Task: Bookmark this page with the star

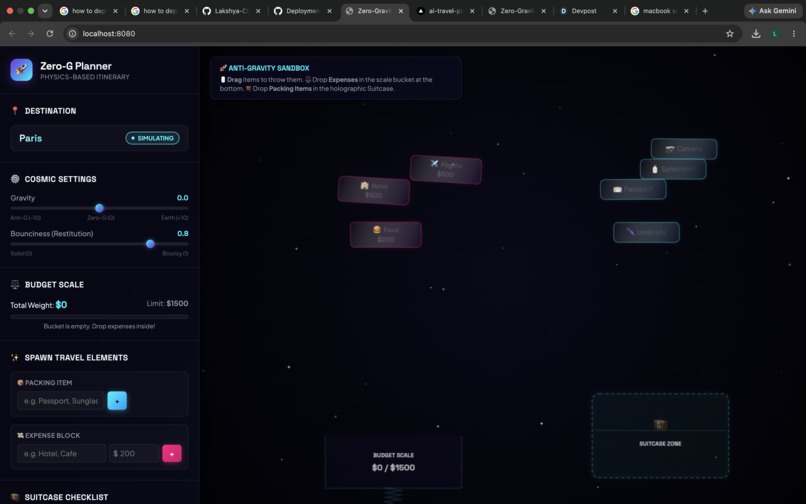Action: point(729,33)
